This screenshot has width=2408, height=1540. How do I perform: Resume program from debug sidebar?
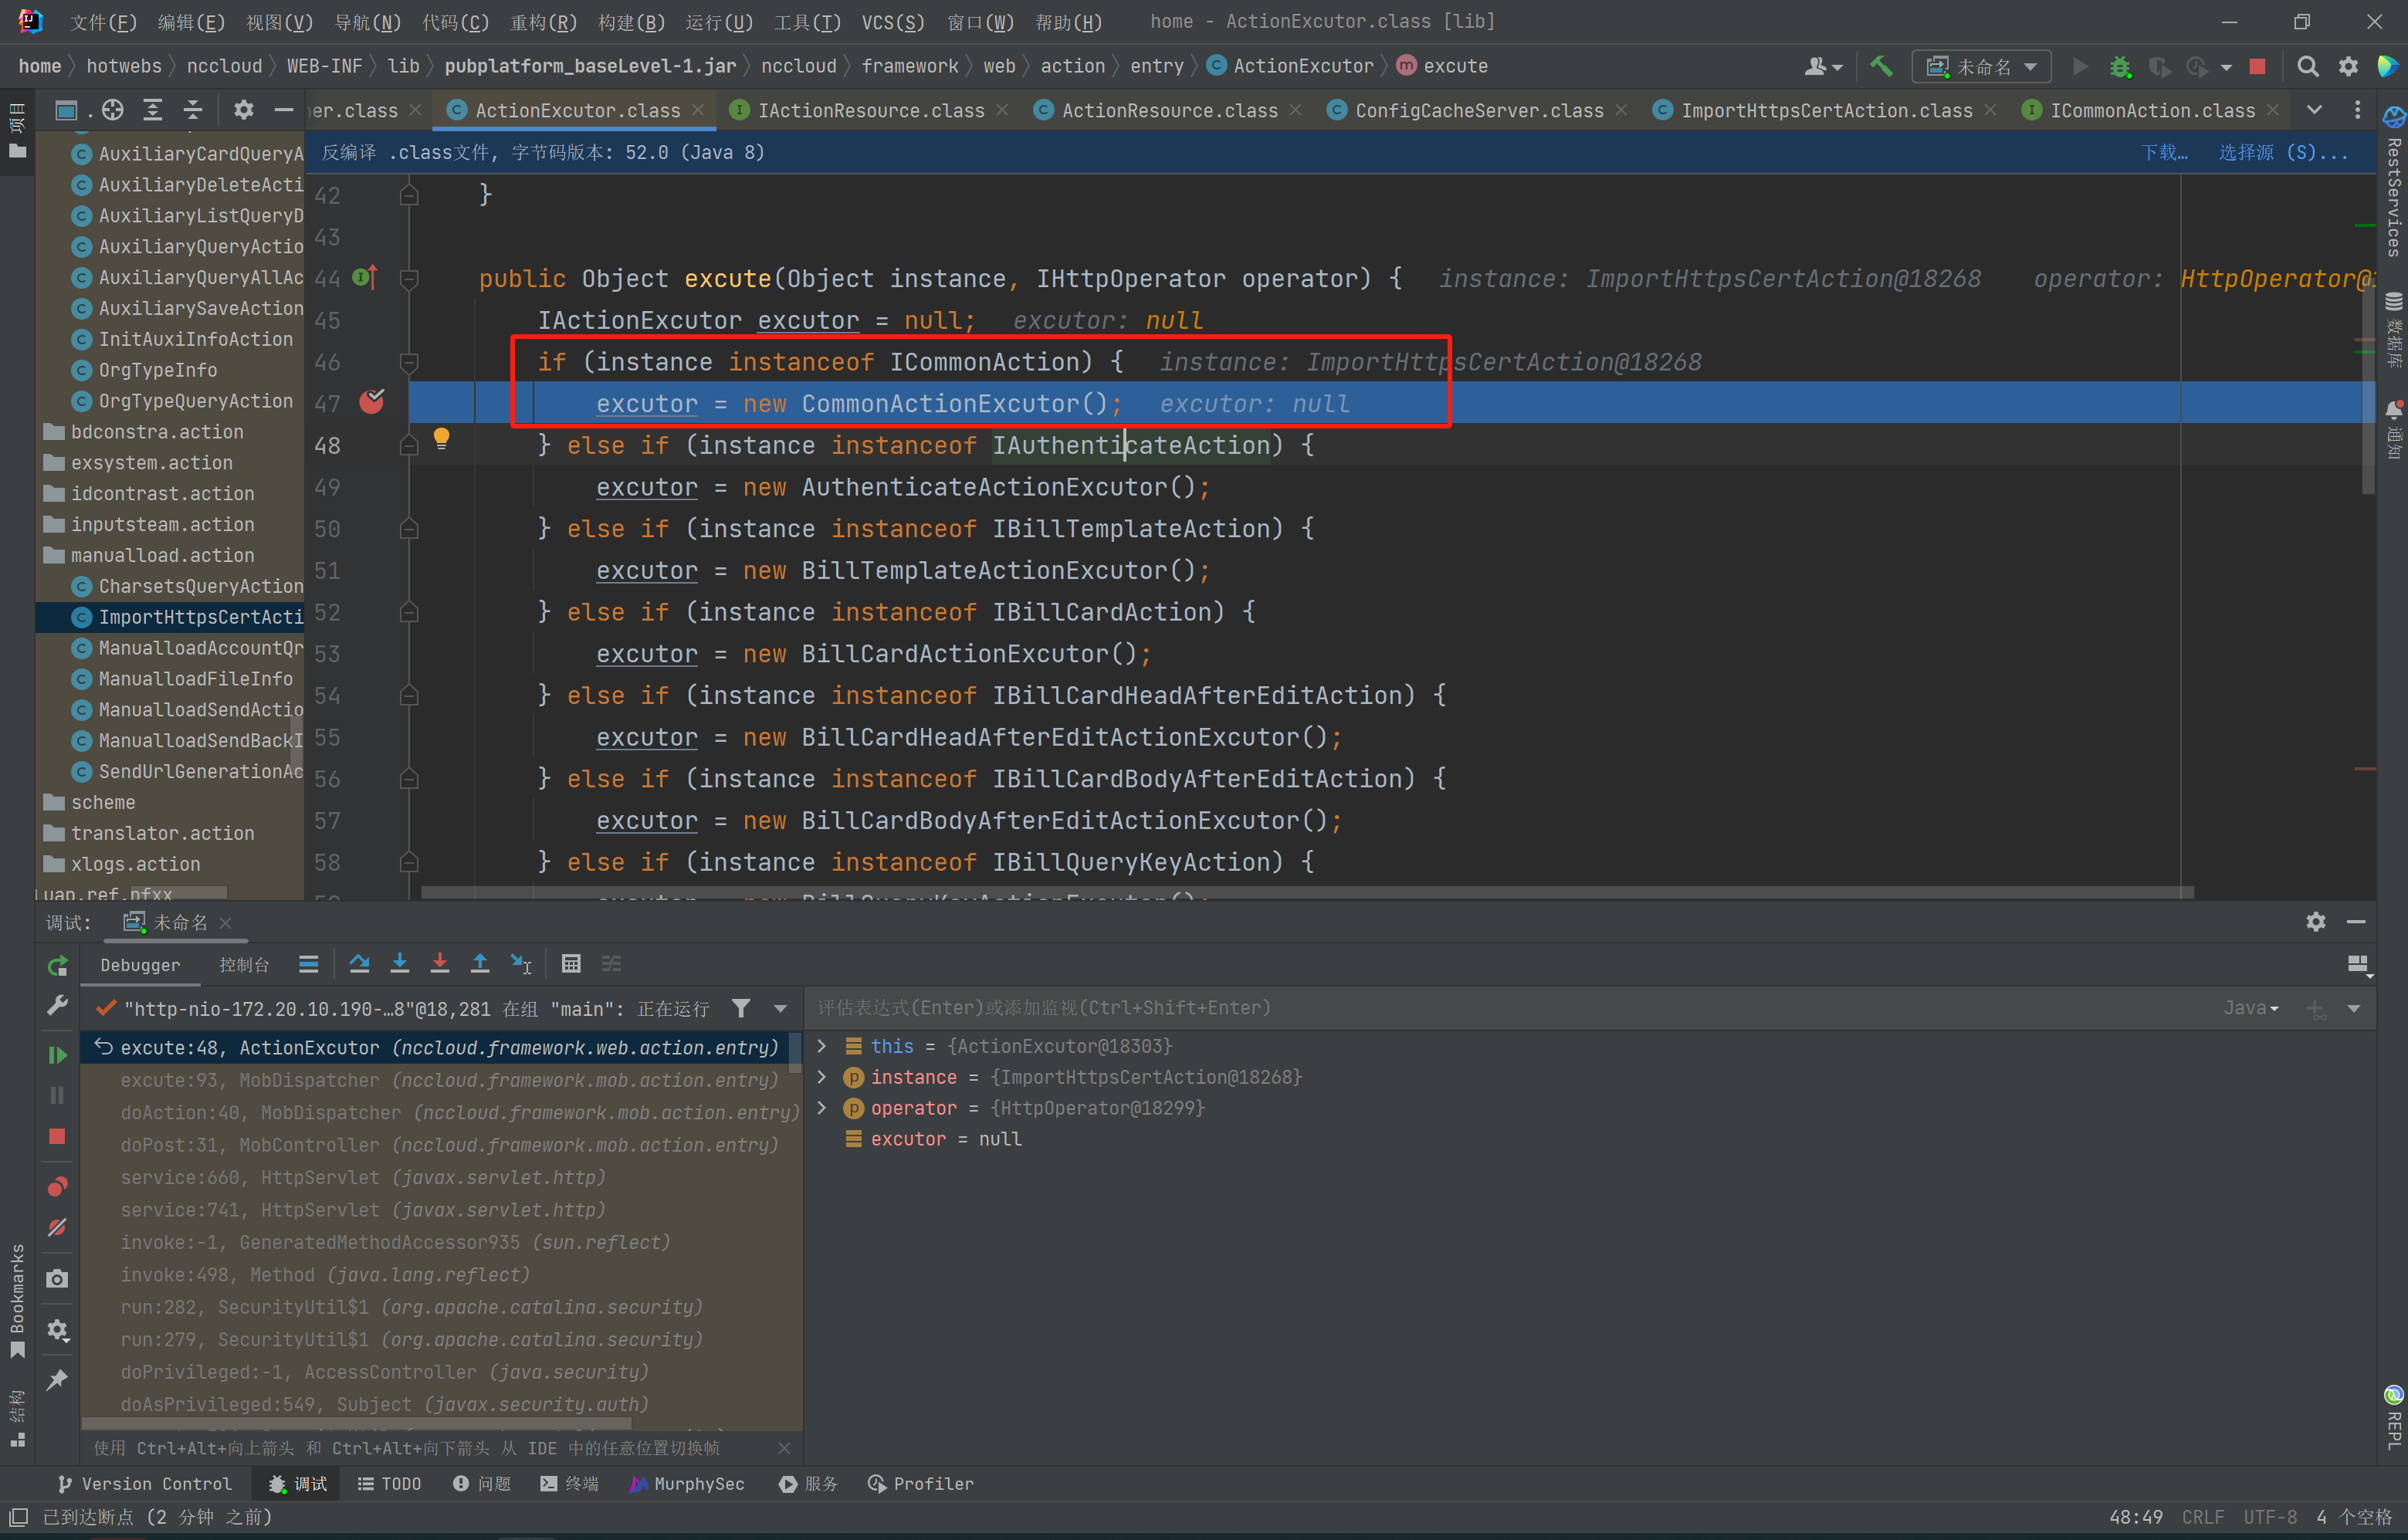coord(57,1055)
